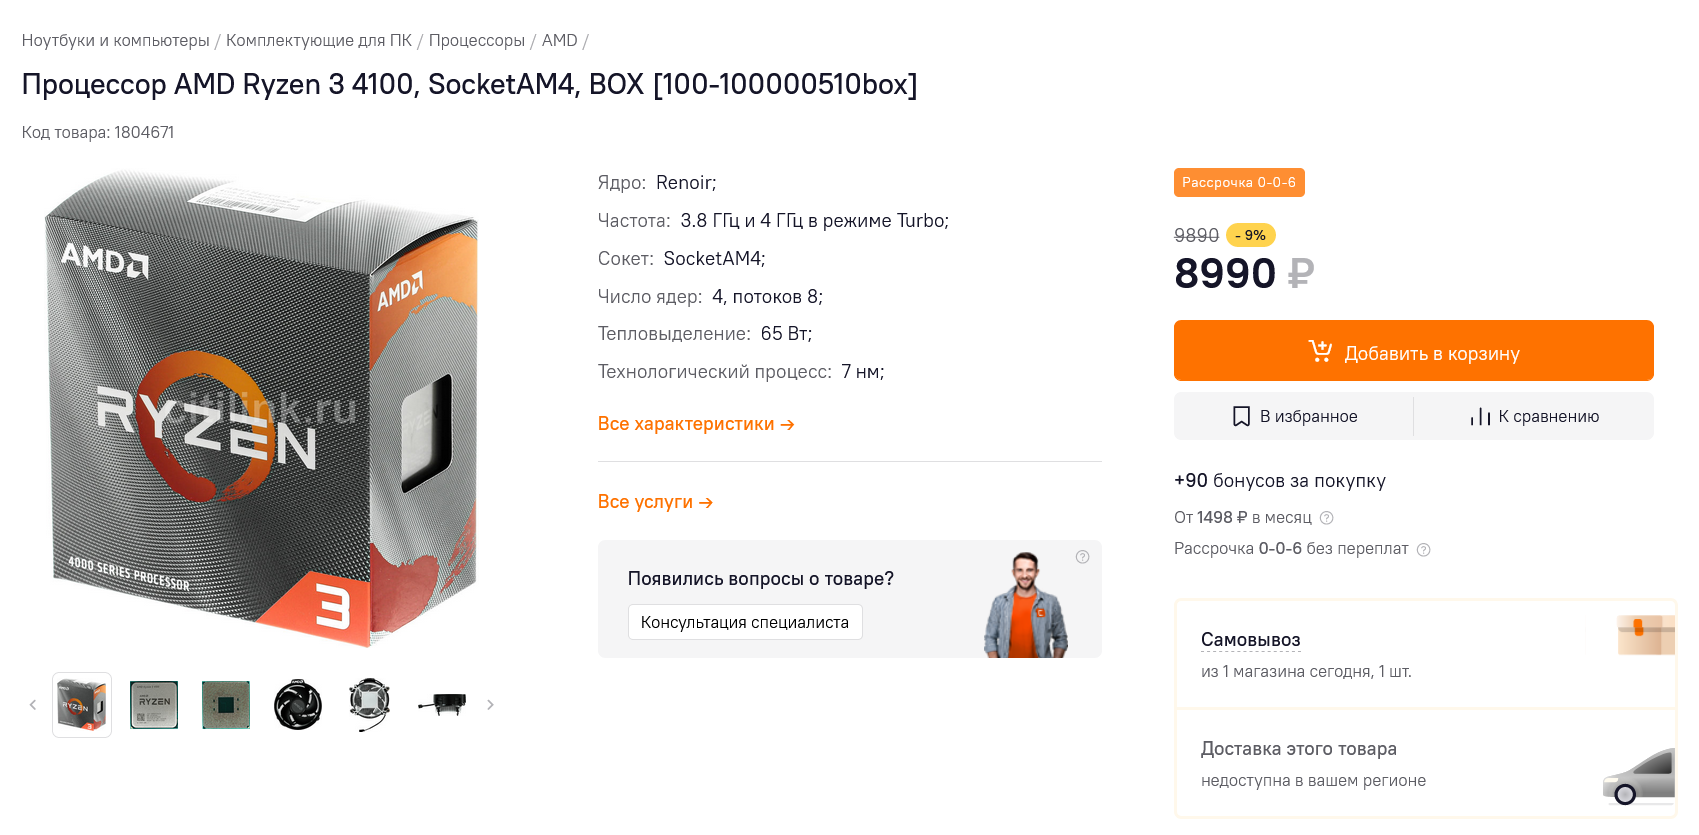Screen dimensions: 1699x835
Task: Open AMD breadcrumb link
Action: pyautogui.click(x=559, y=41)
